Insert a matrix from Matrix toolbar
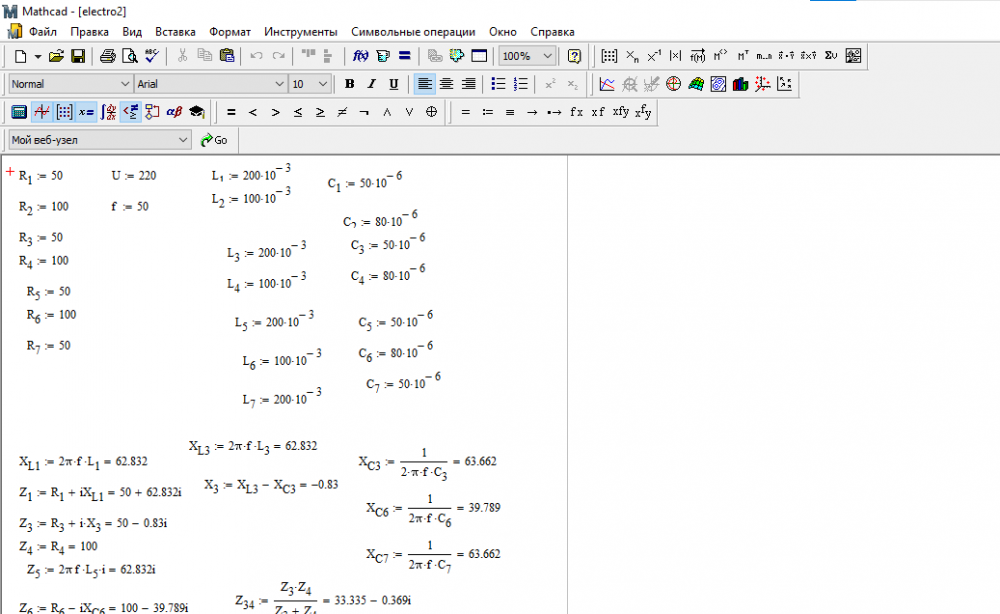This screenshot has height=614, width=1000. coord(609,56)
